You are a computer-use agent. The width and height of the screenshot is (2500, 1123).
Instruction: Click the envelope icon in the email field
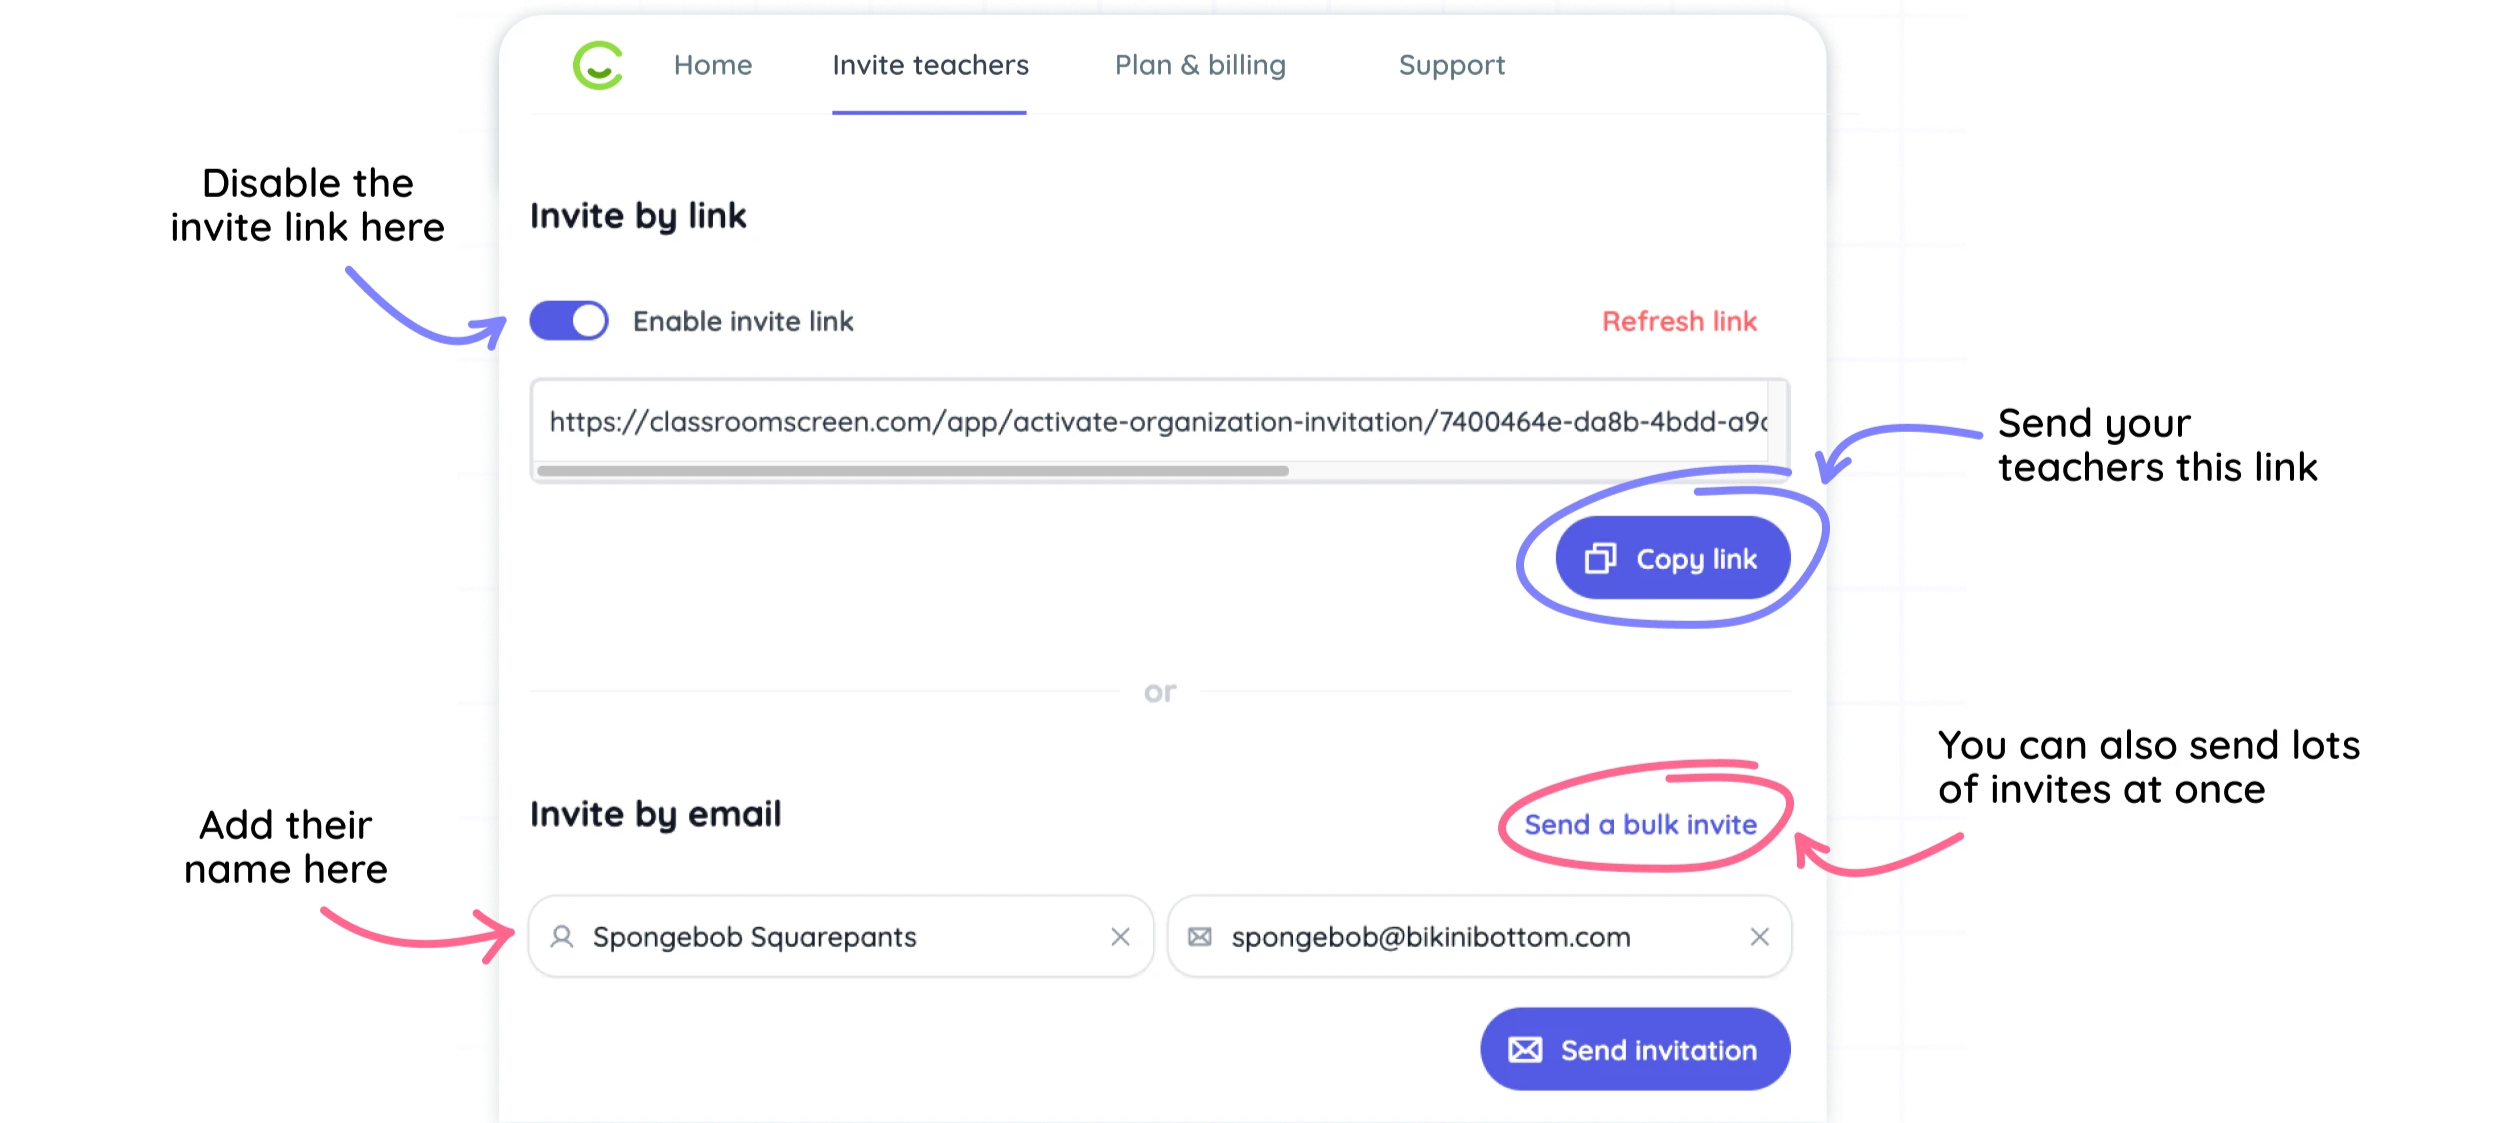[x=1199, y=937]
